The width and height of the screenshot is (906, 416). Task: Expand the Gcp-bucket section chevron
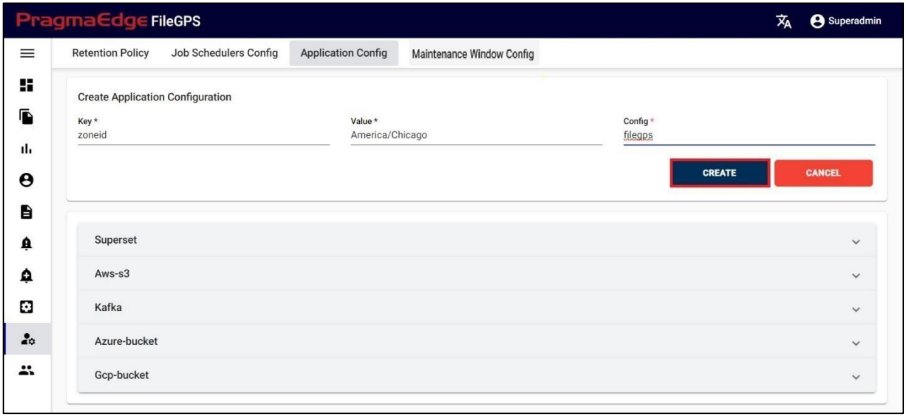pyautogui.click(x=856, y=377)
